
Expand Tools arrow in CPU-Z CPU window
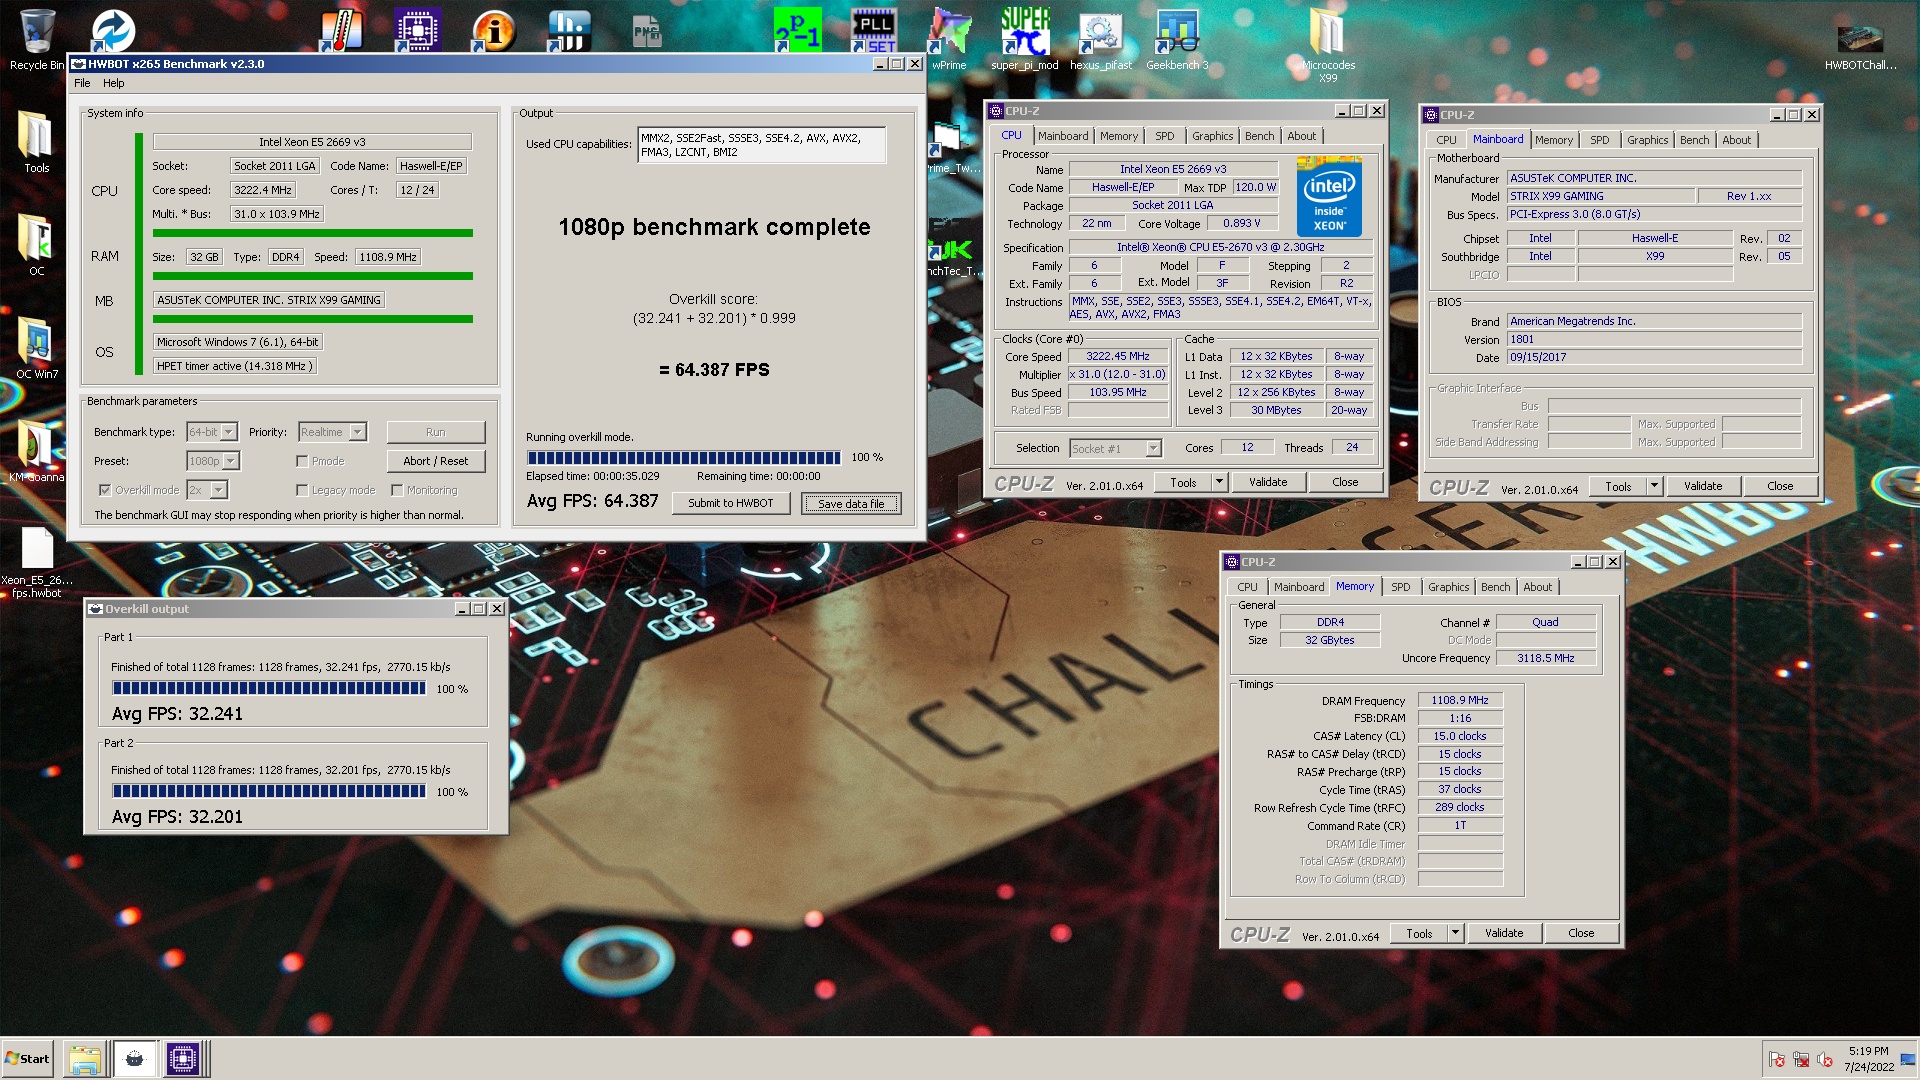click(1219, 482)
